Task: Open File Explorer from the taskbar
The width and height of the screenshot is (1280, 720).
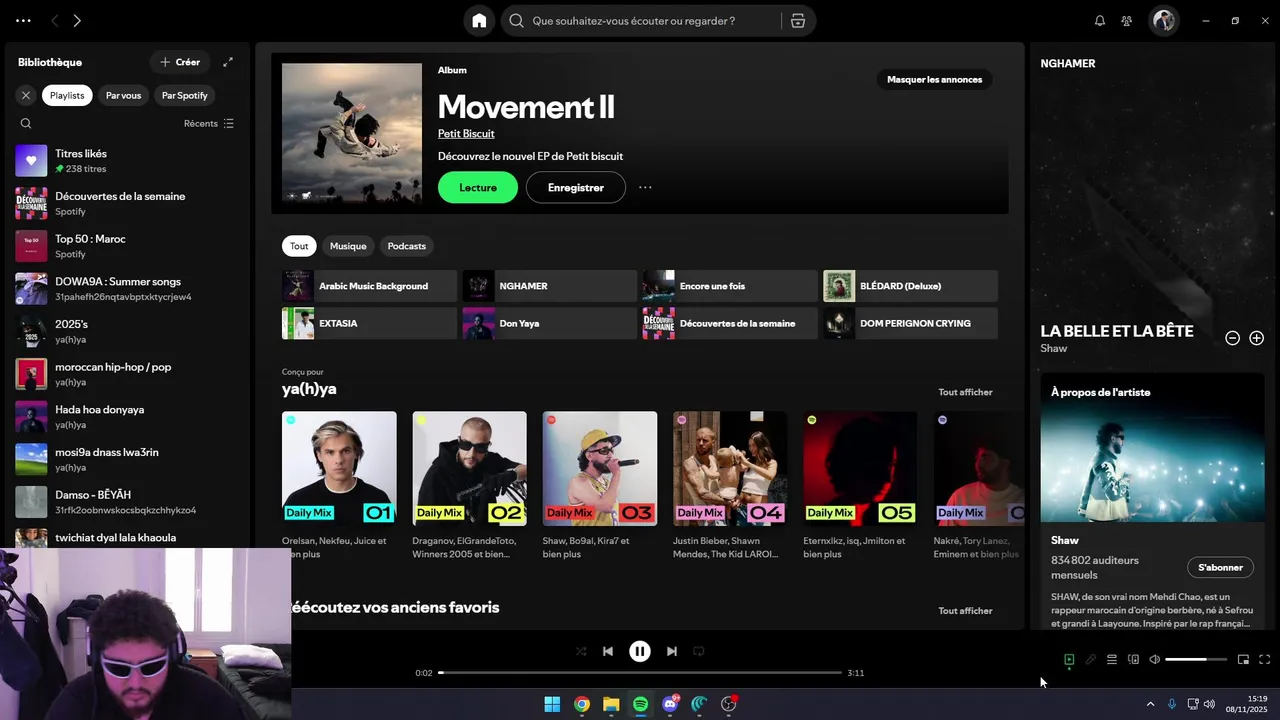Action: pyautogui.click(x=611, y=704)
